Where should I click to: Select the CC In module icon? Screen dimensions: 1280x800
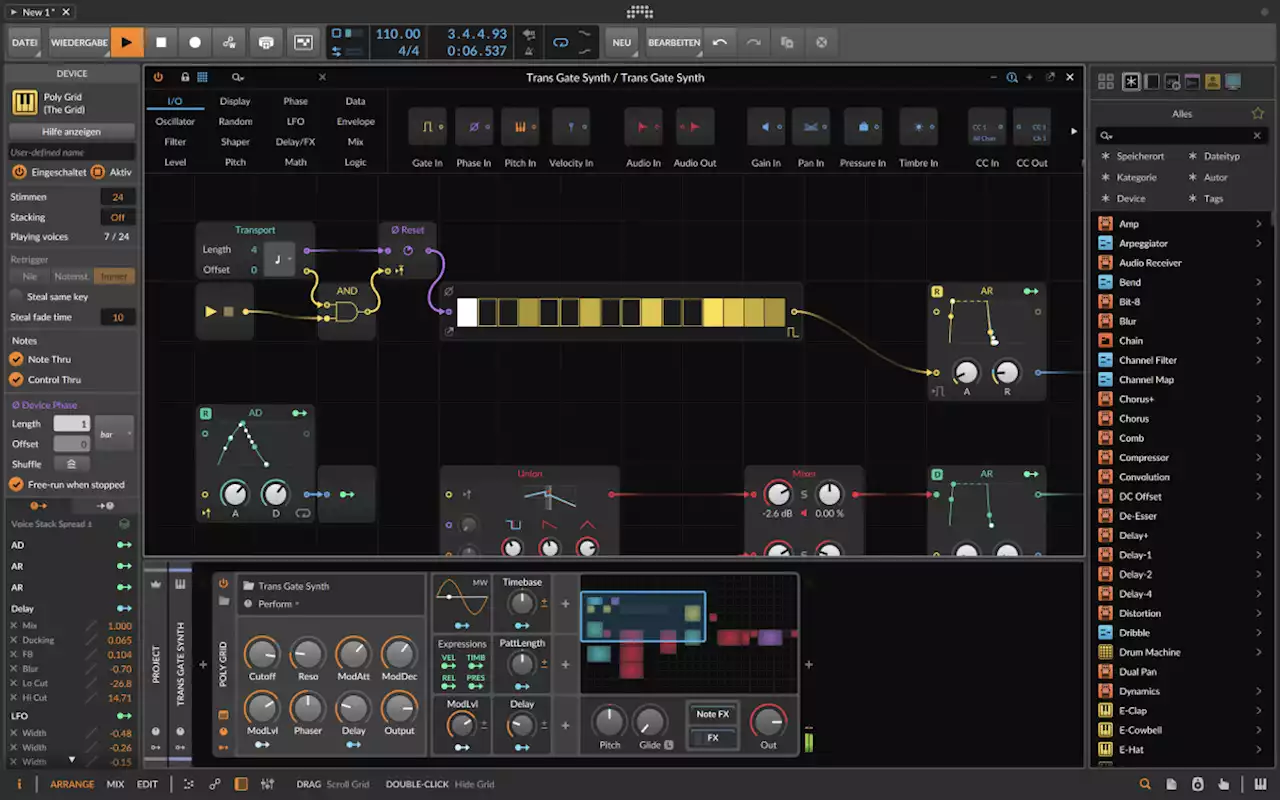click(x=987, y=127)
